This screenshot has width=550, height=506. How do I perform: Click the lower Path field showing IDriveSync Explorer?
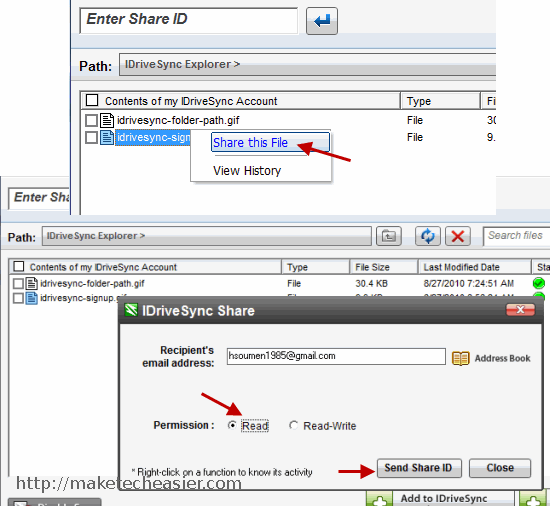click(x=207, y=236)
